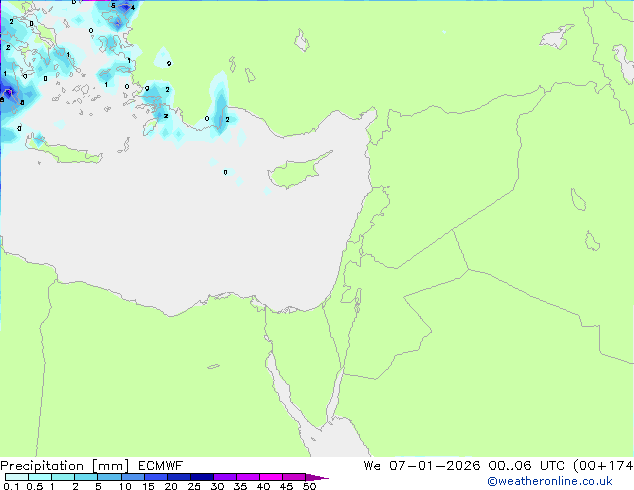The image size is (634, 490).
Task: Open the weatheronline.co.uk link
Action: [549, 481]
